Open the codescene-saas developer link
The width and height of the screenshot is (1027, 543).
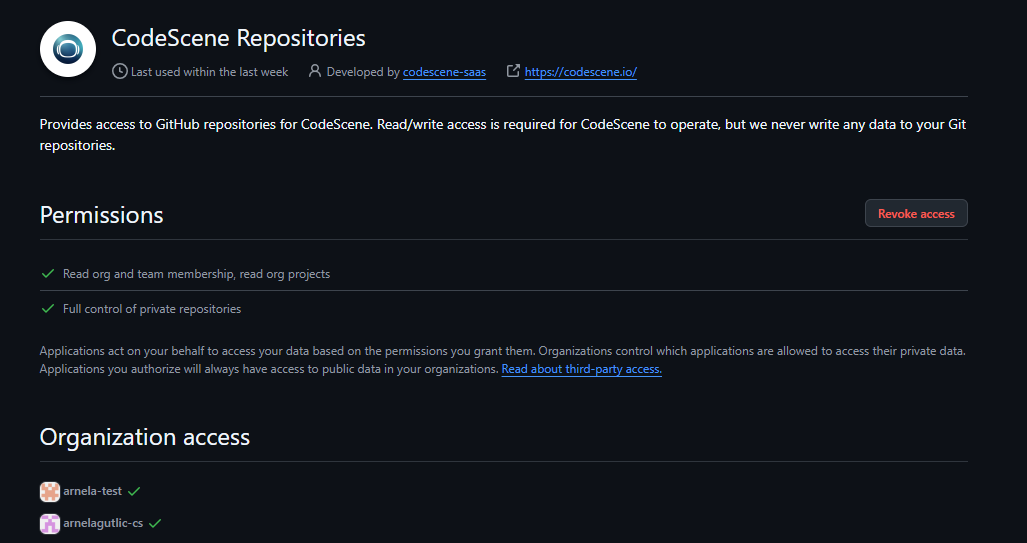[x=444, y=72]
